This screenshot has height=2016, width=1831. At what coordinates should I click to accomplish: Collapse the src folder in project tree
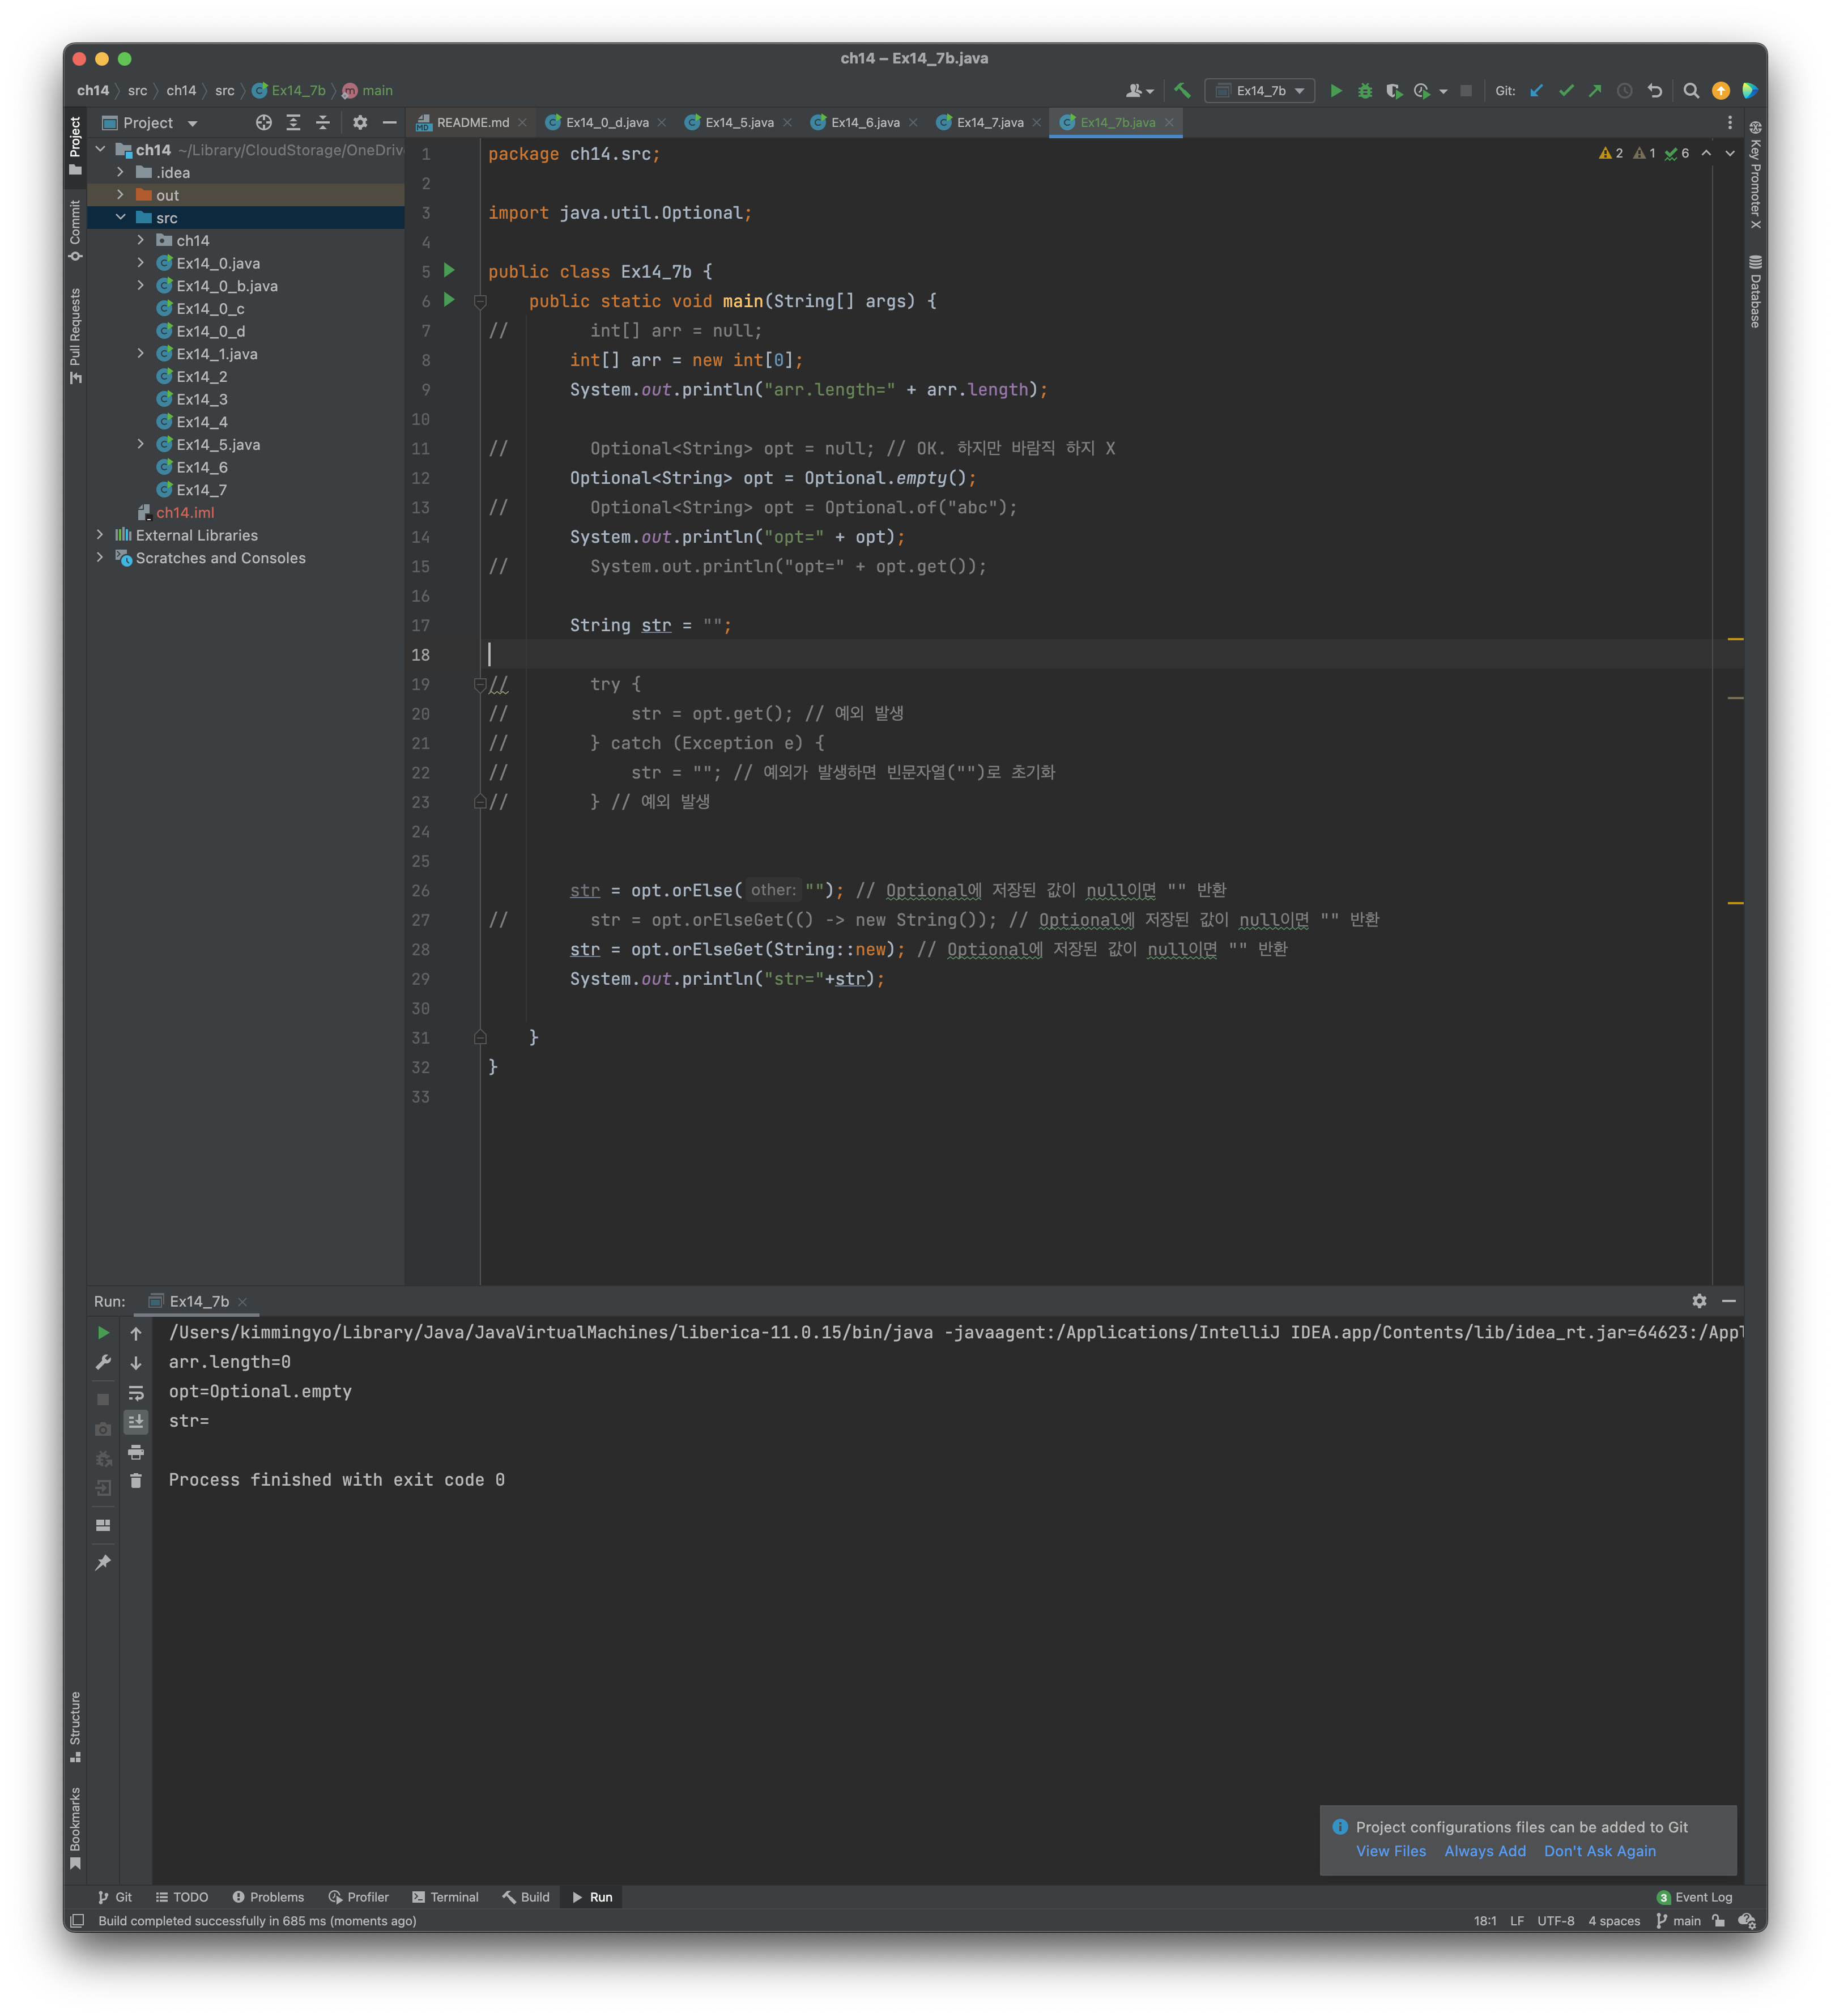tap(120, 218)
